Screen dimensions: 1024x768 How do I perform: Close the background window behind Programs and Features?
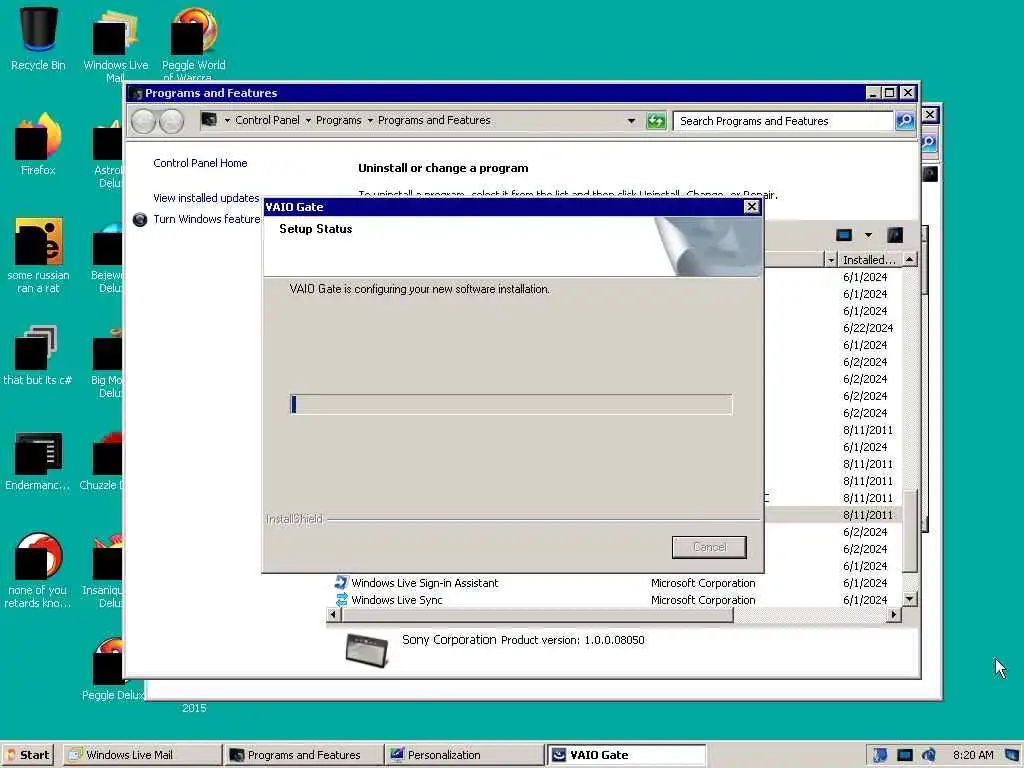pyautogui.click(x=930, y=115)
